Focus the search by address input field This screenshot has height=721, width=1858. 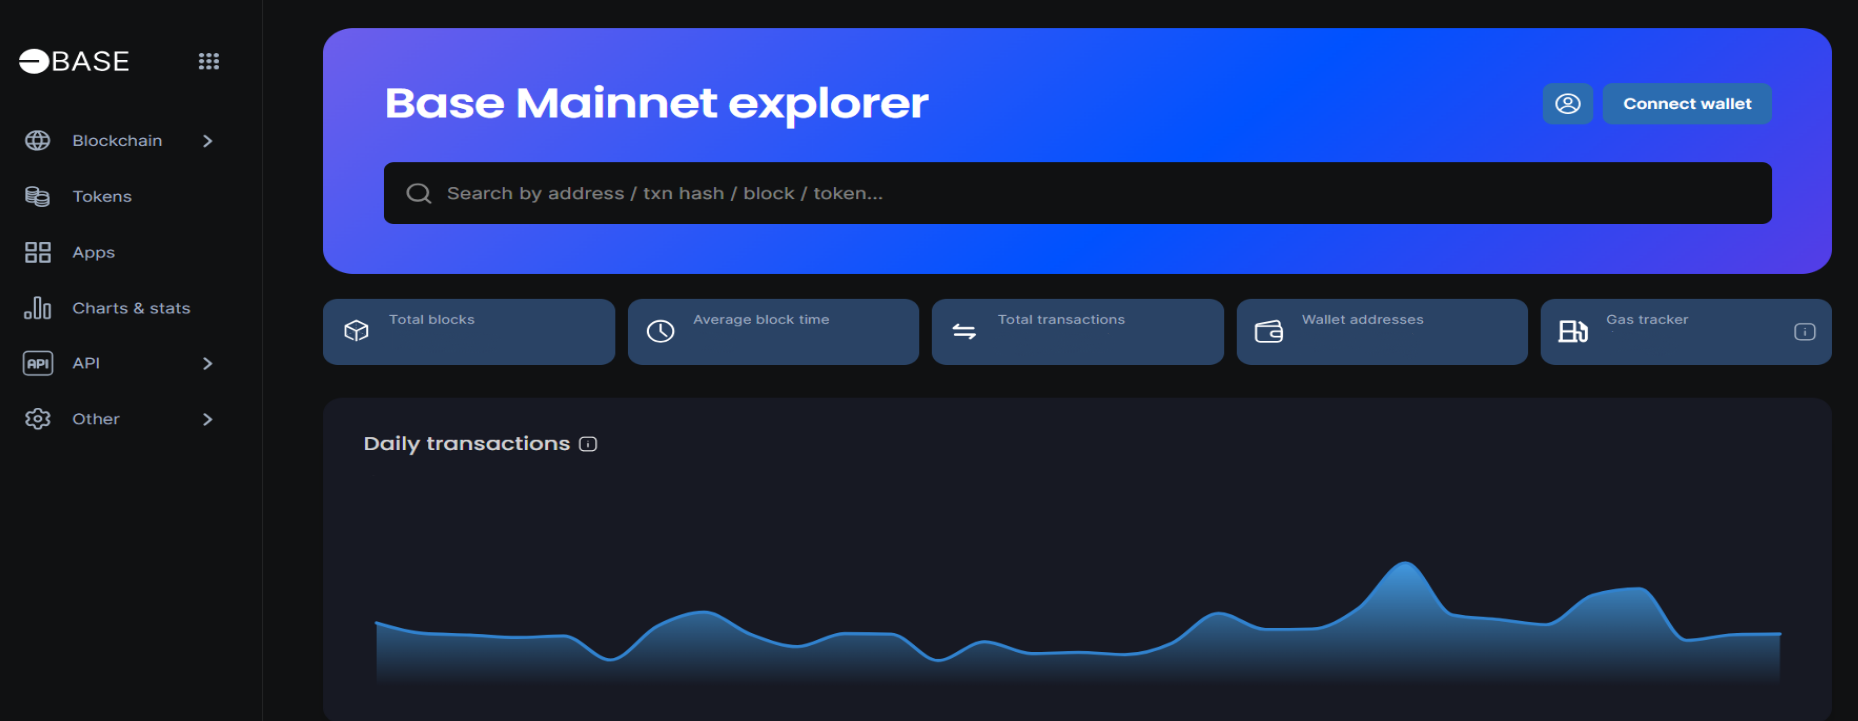point(1078,193)
